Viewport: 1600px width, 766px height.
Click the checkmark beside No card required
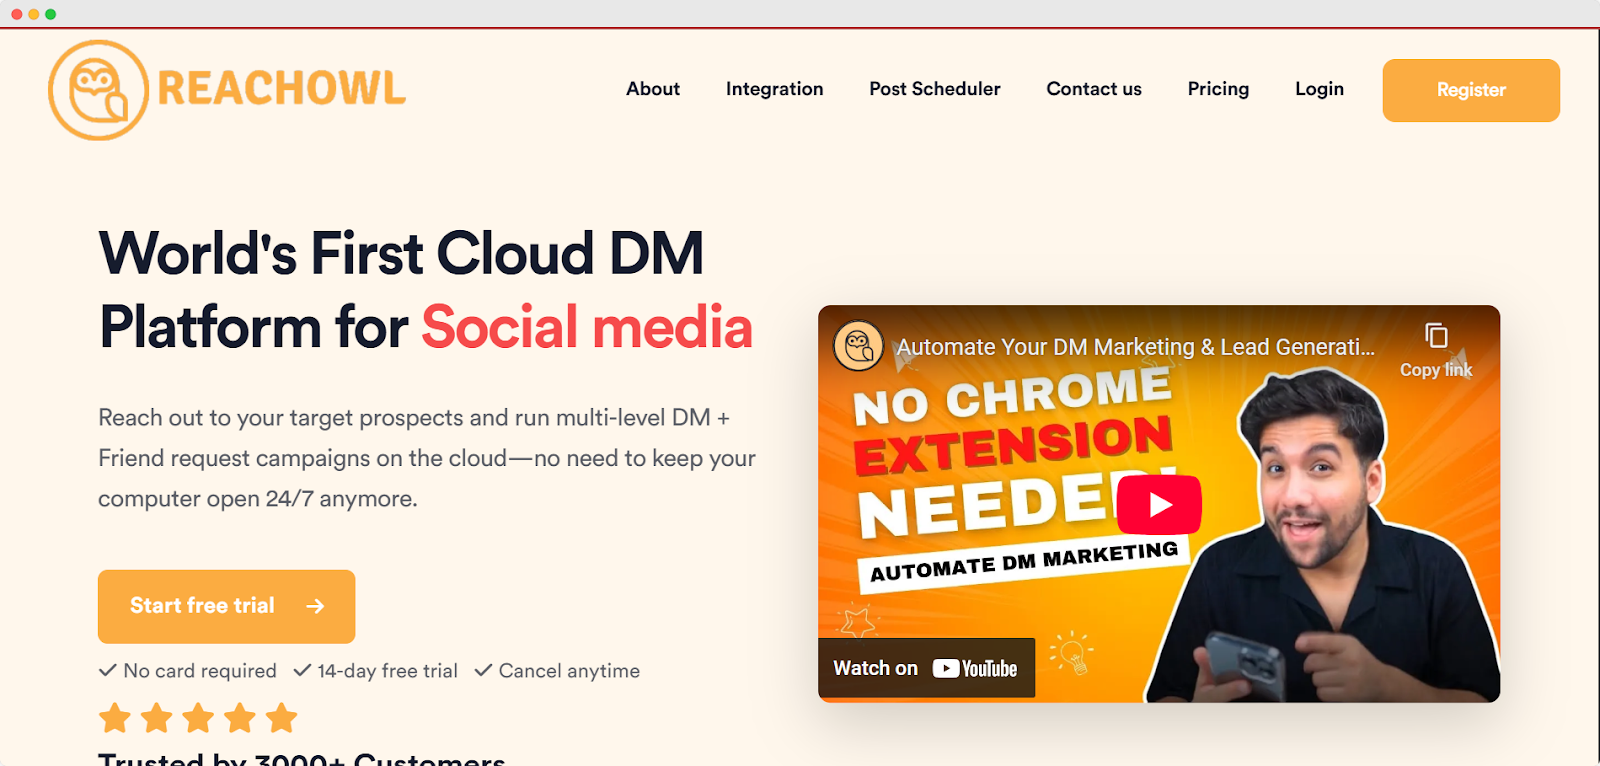(x=108, y=670)
